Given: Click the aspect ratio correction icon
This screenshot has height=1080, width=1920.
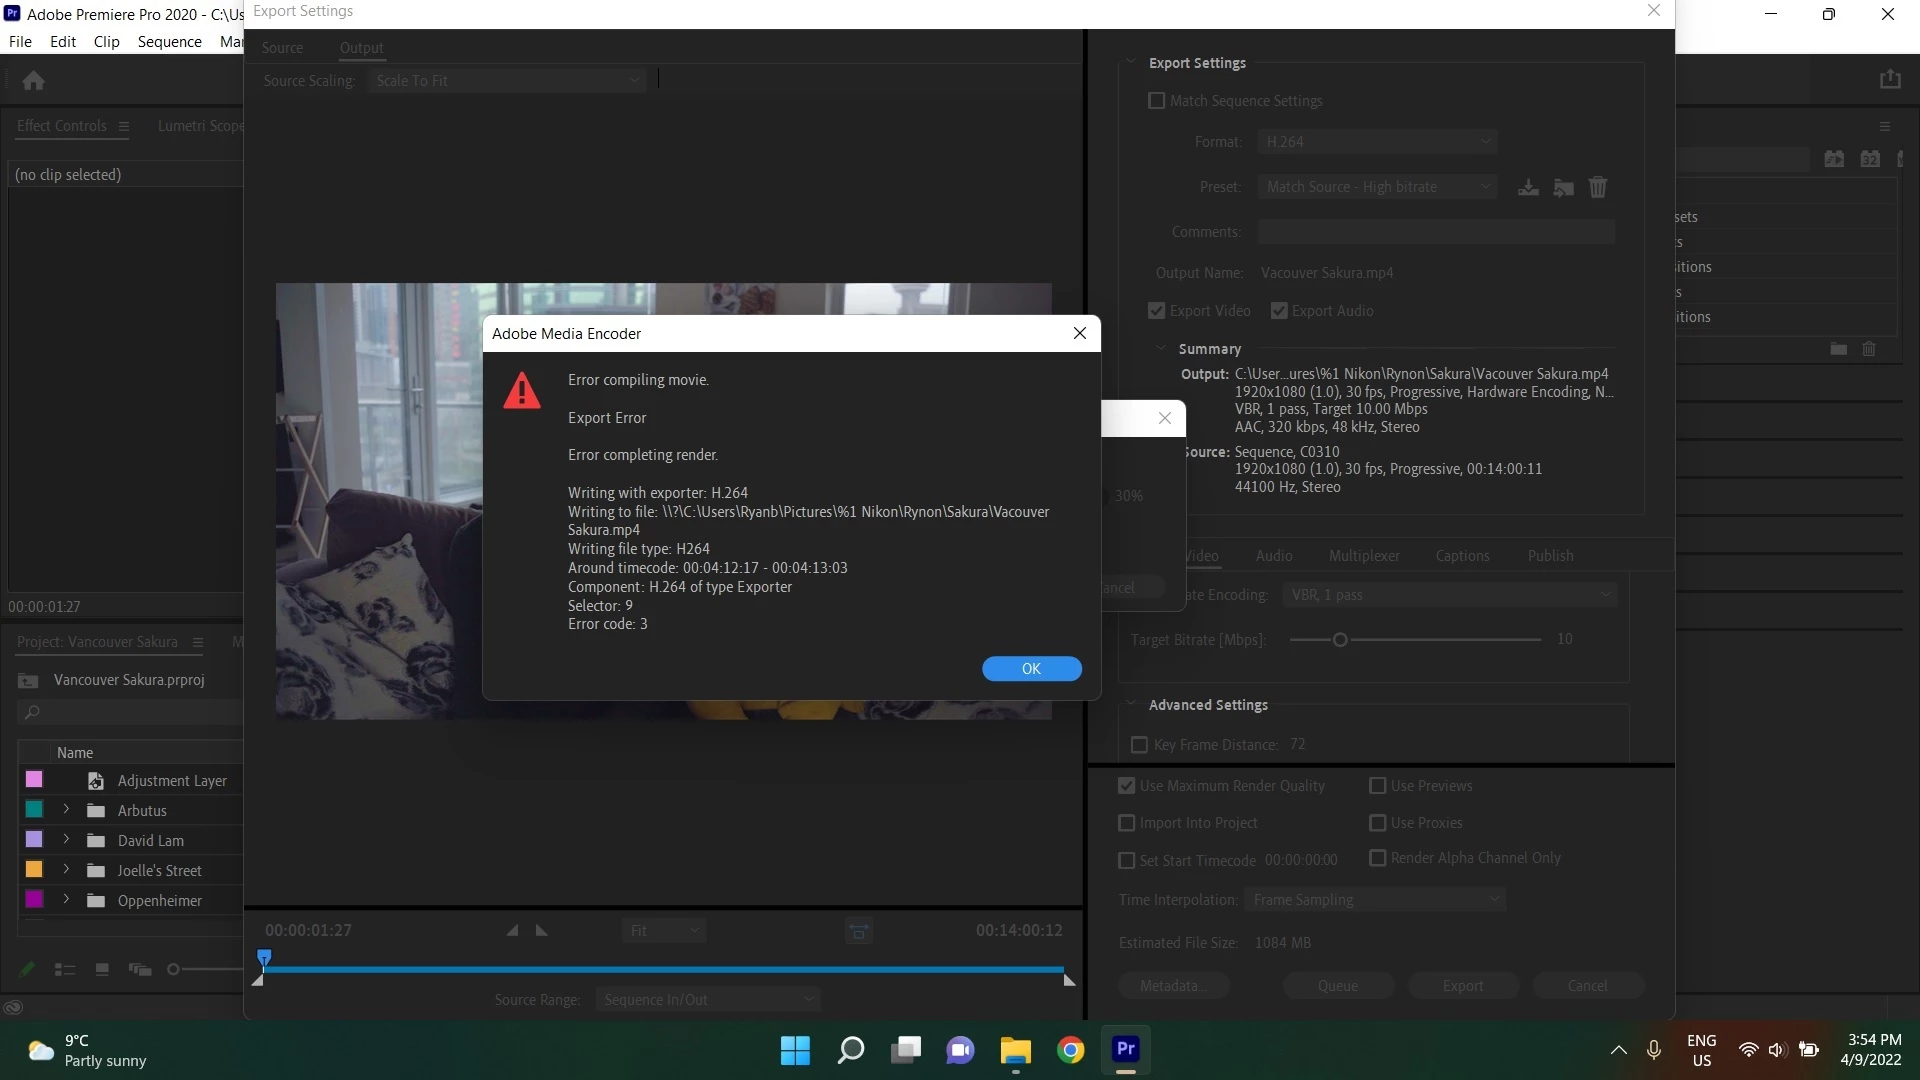Looking at the screenshot, I should (858, 932).
